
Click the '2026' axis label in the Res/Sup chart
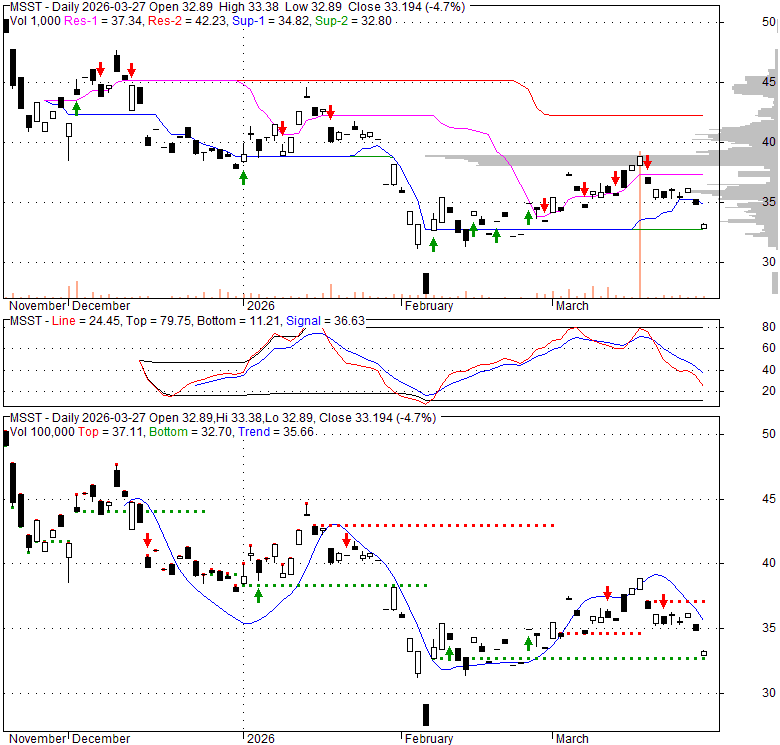[261, 305]
